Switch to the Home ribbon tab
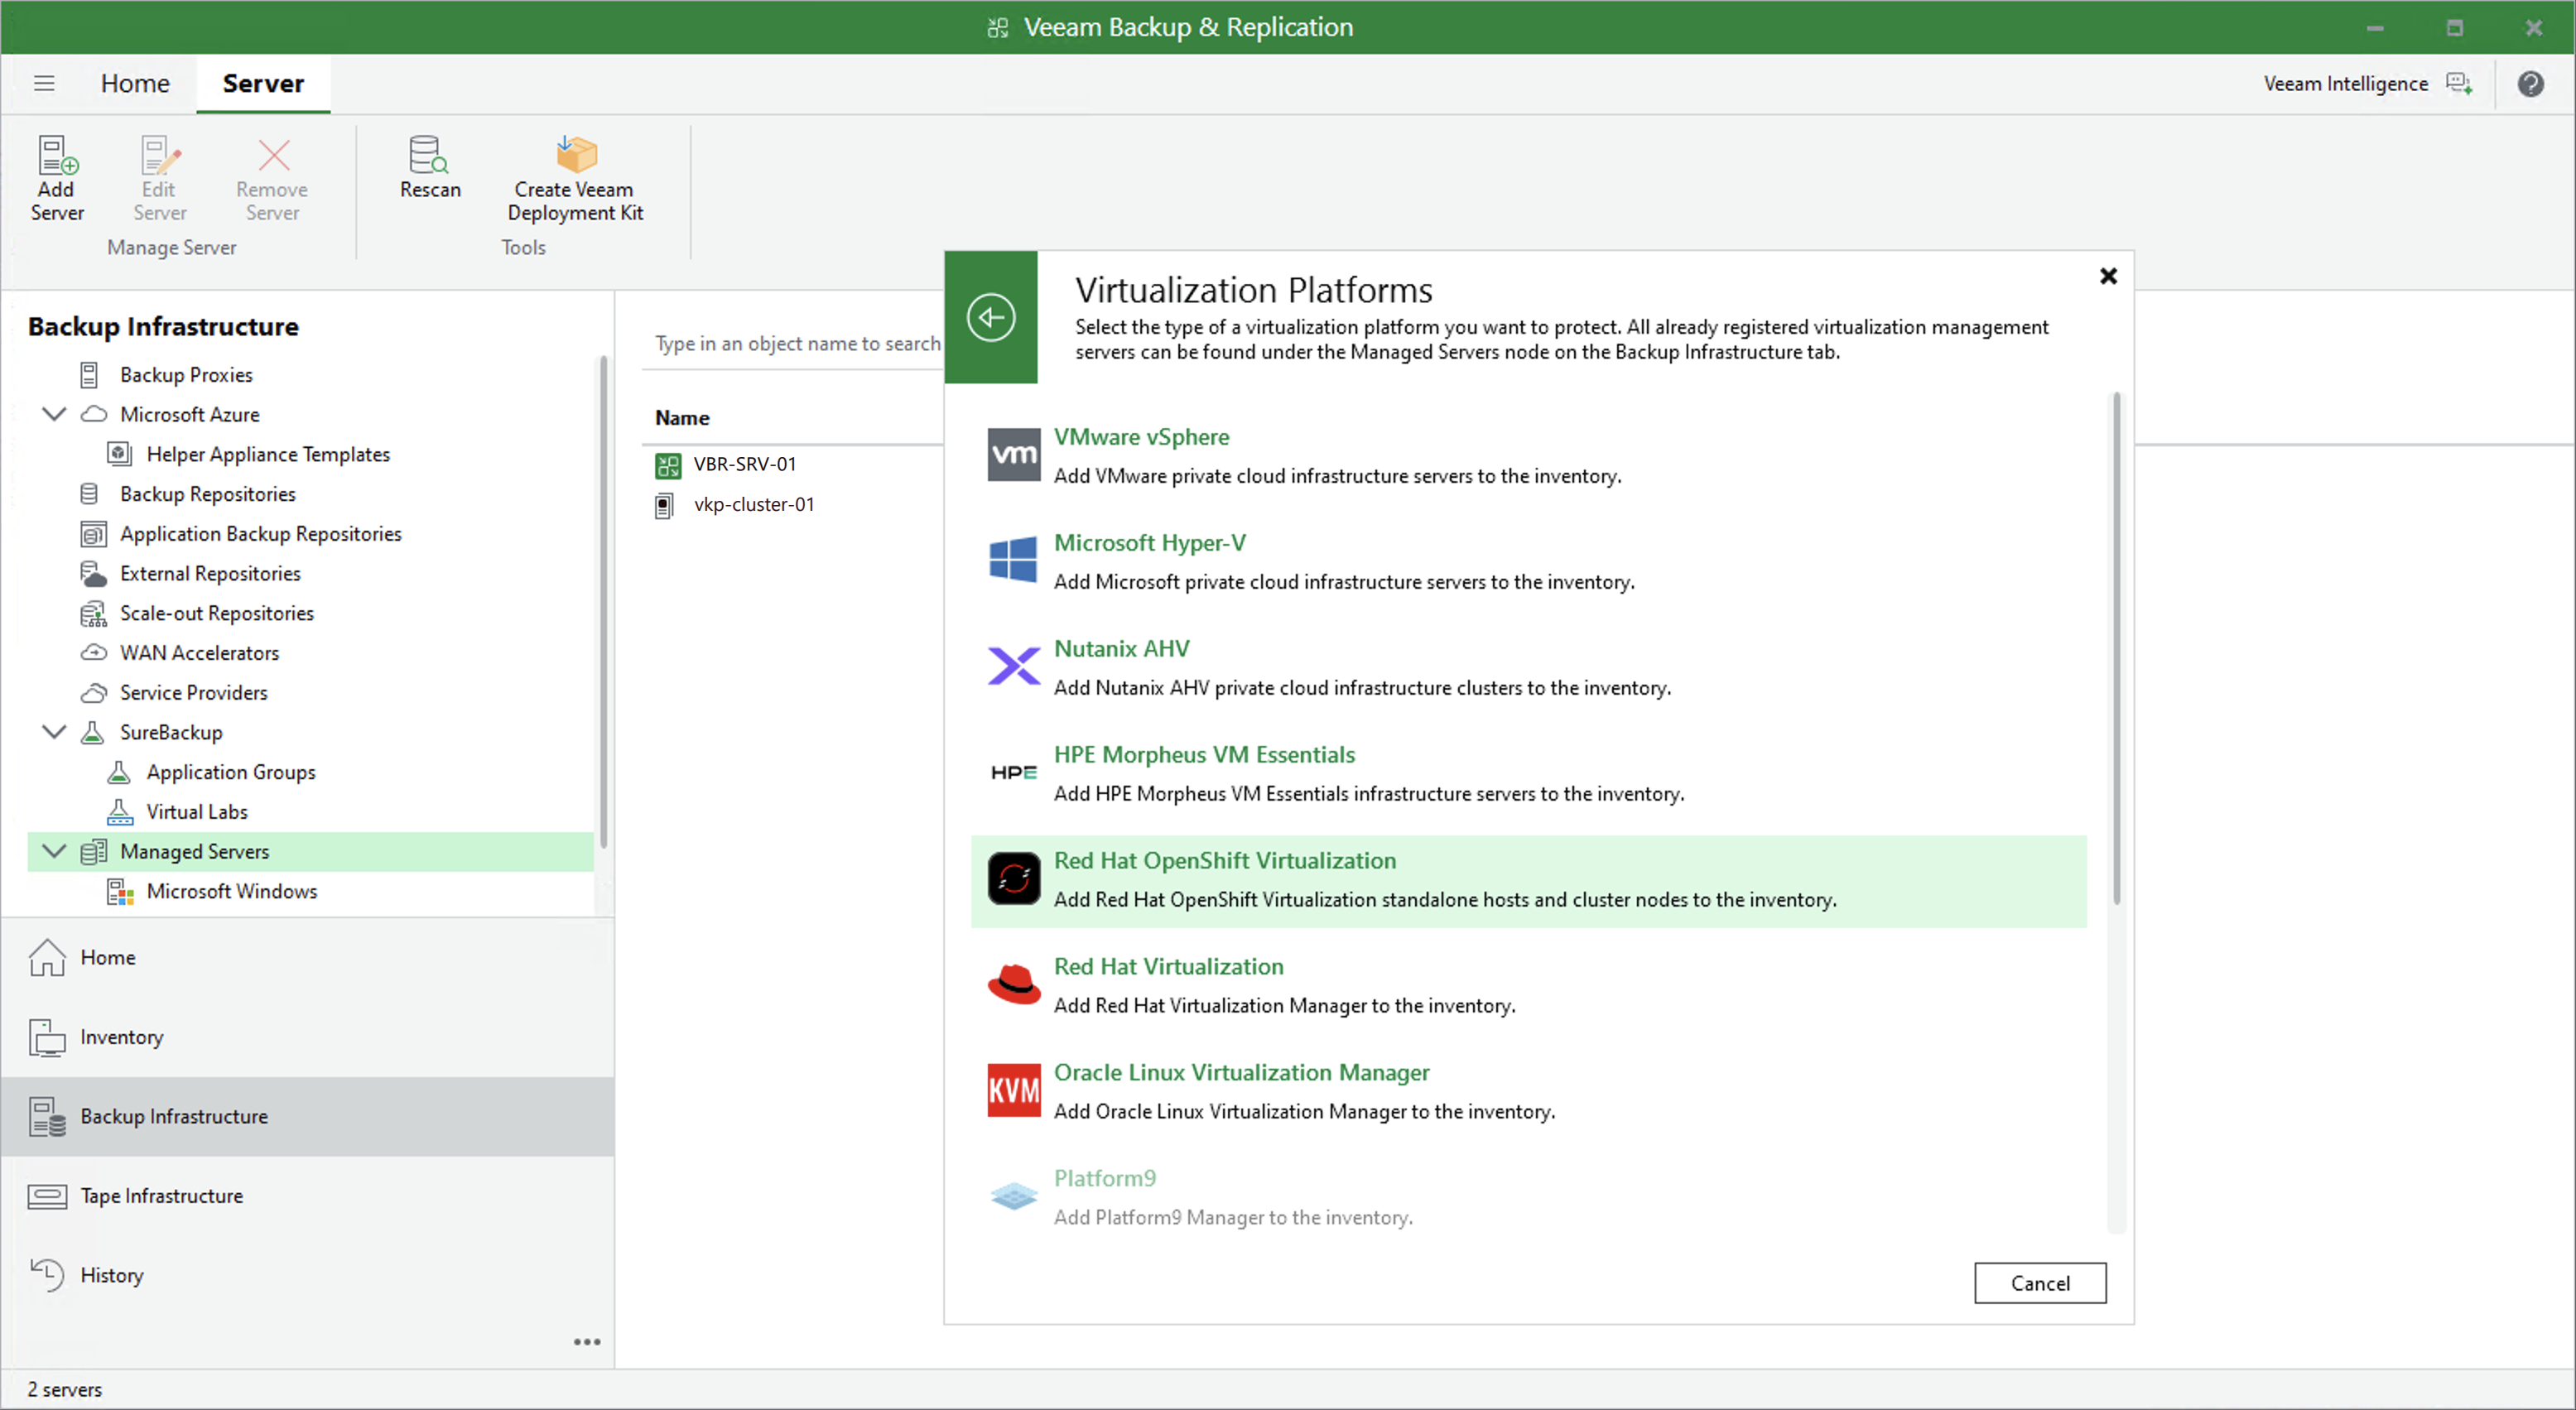 [x=135, y=83]
